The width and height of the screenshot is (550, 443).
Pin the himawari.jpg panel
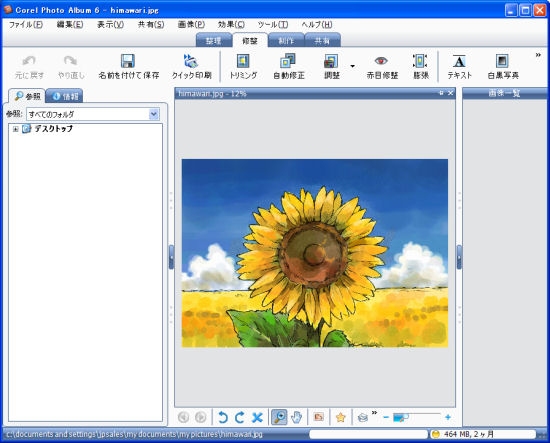[x=441, y=93]
